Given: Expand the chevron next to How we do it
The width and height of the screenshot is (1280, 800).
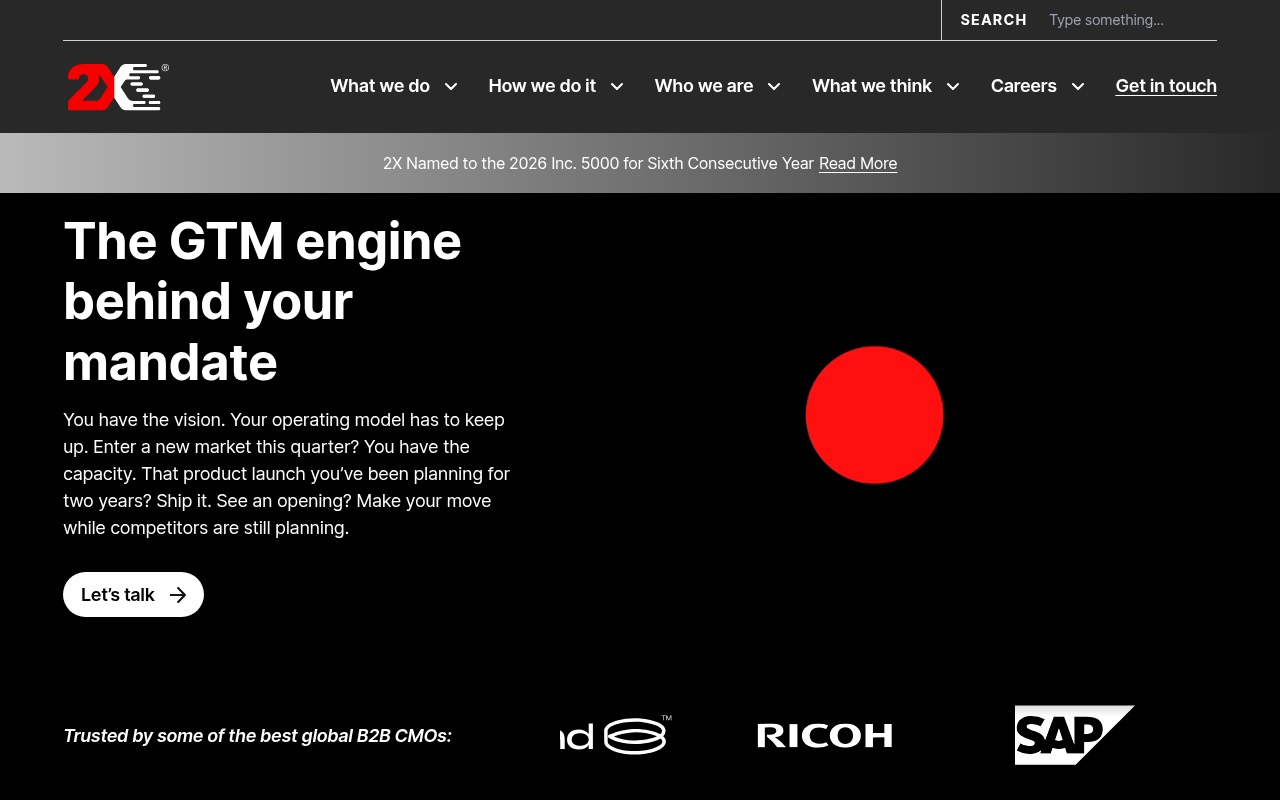Looking at the screenshot, I should [617, 86].
